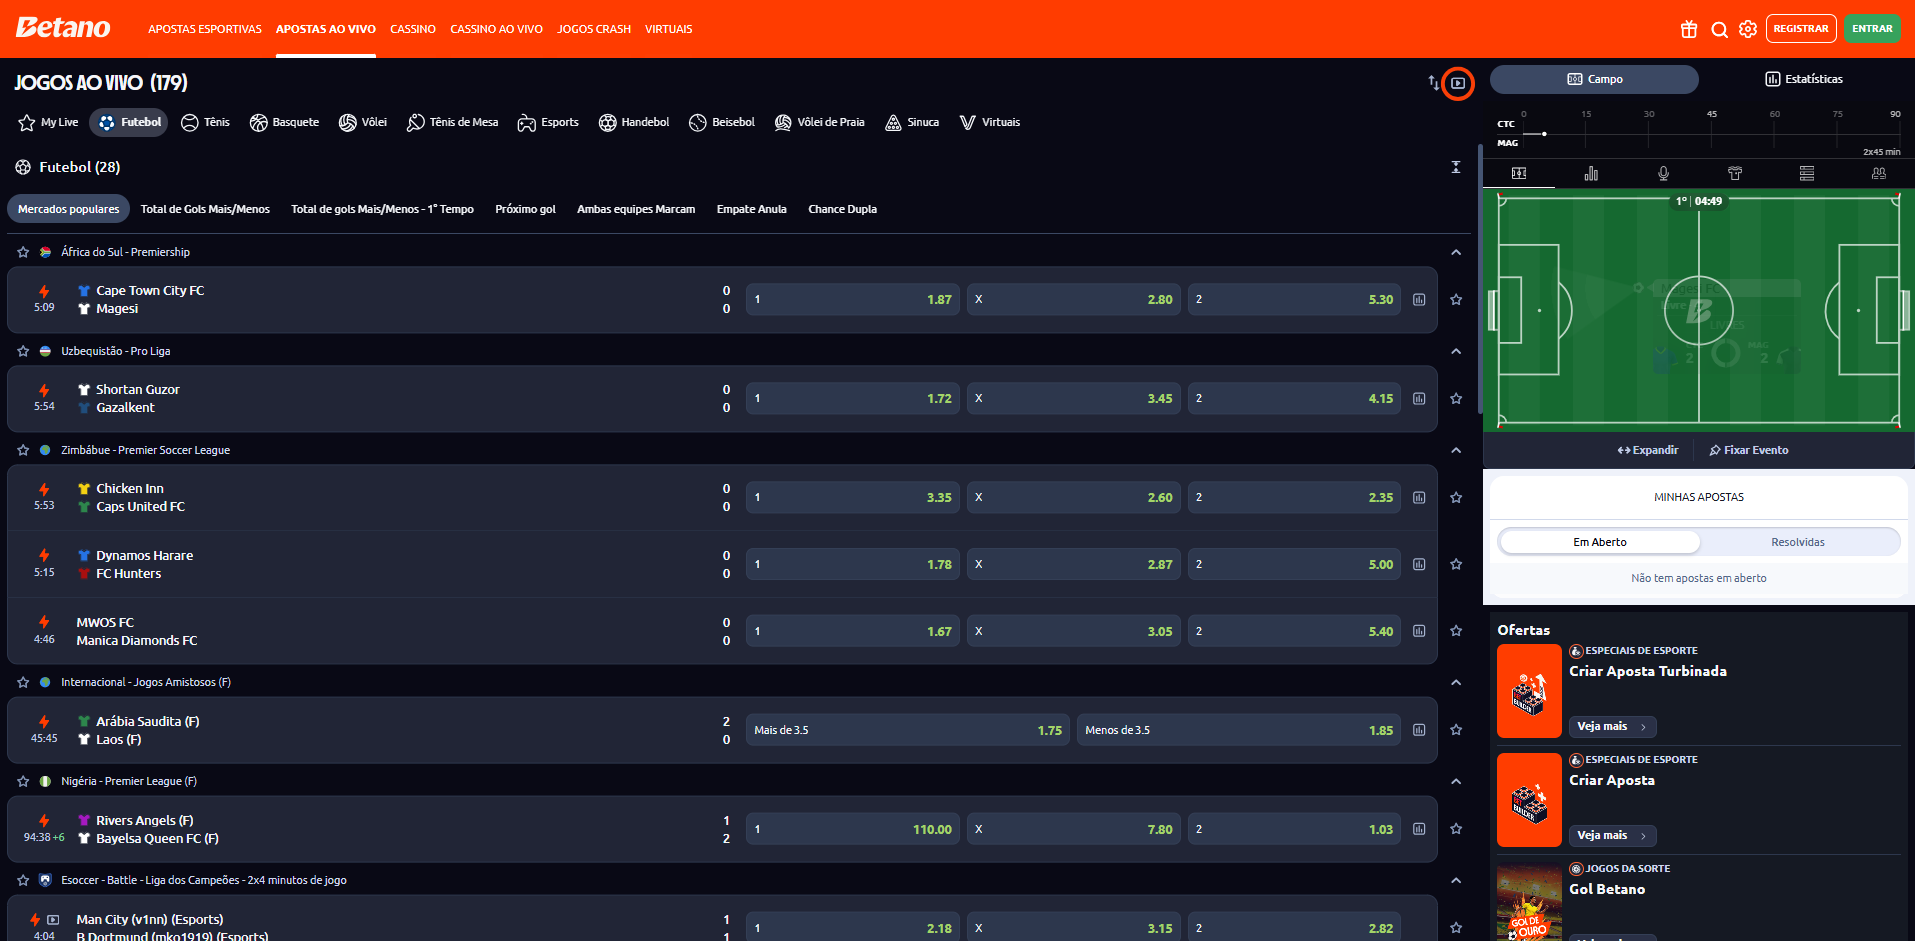Select Handebol sport icon
Screen dimensions: 1915x941
click(608, 122)
